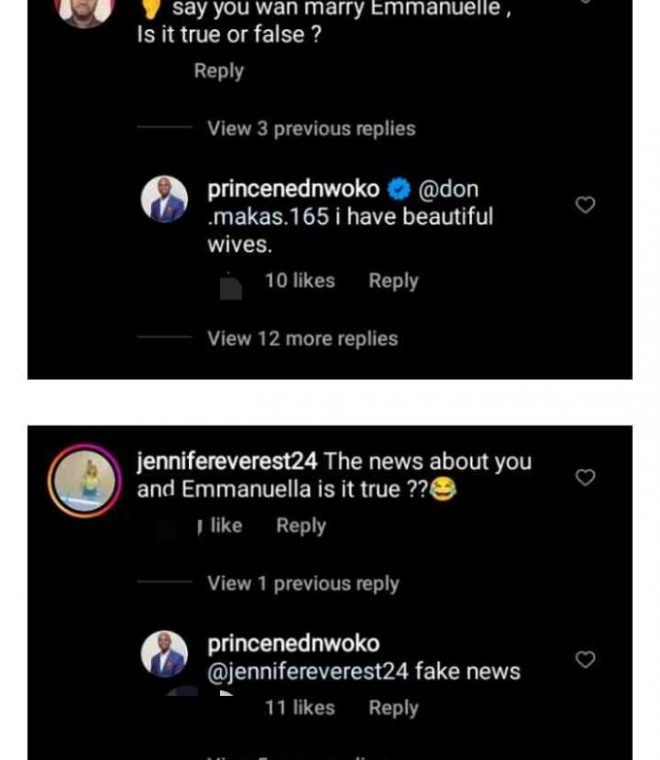Expand "View 1 previous reply"
660x760 pixels.
(302, 583)
